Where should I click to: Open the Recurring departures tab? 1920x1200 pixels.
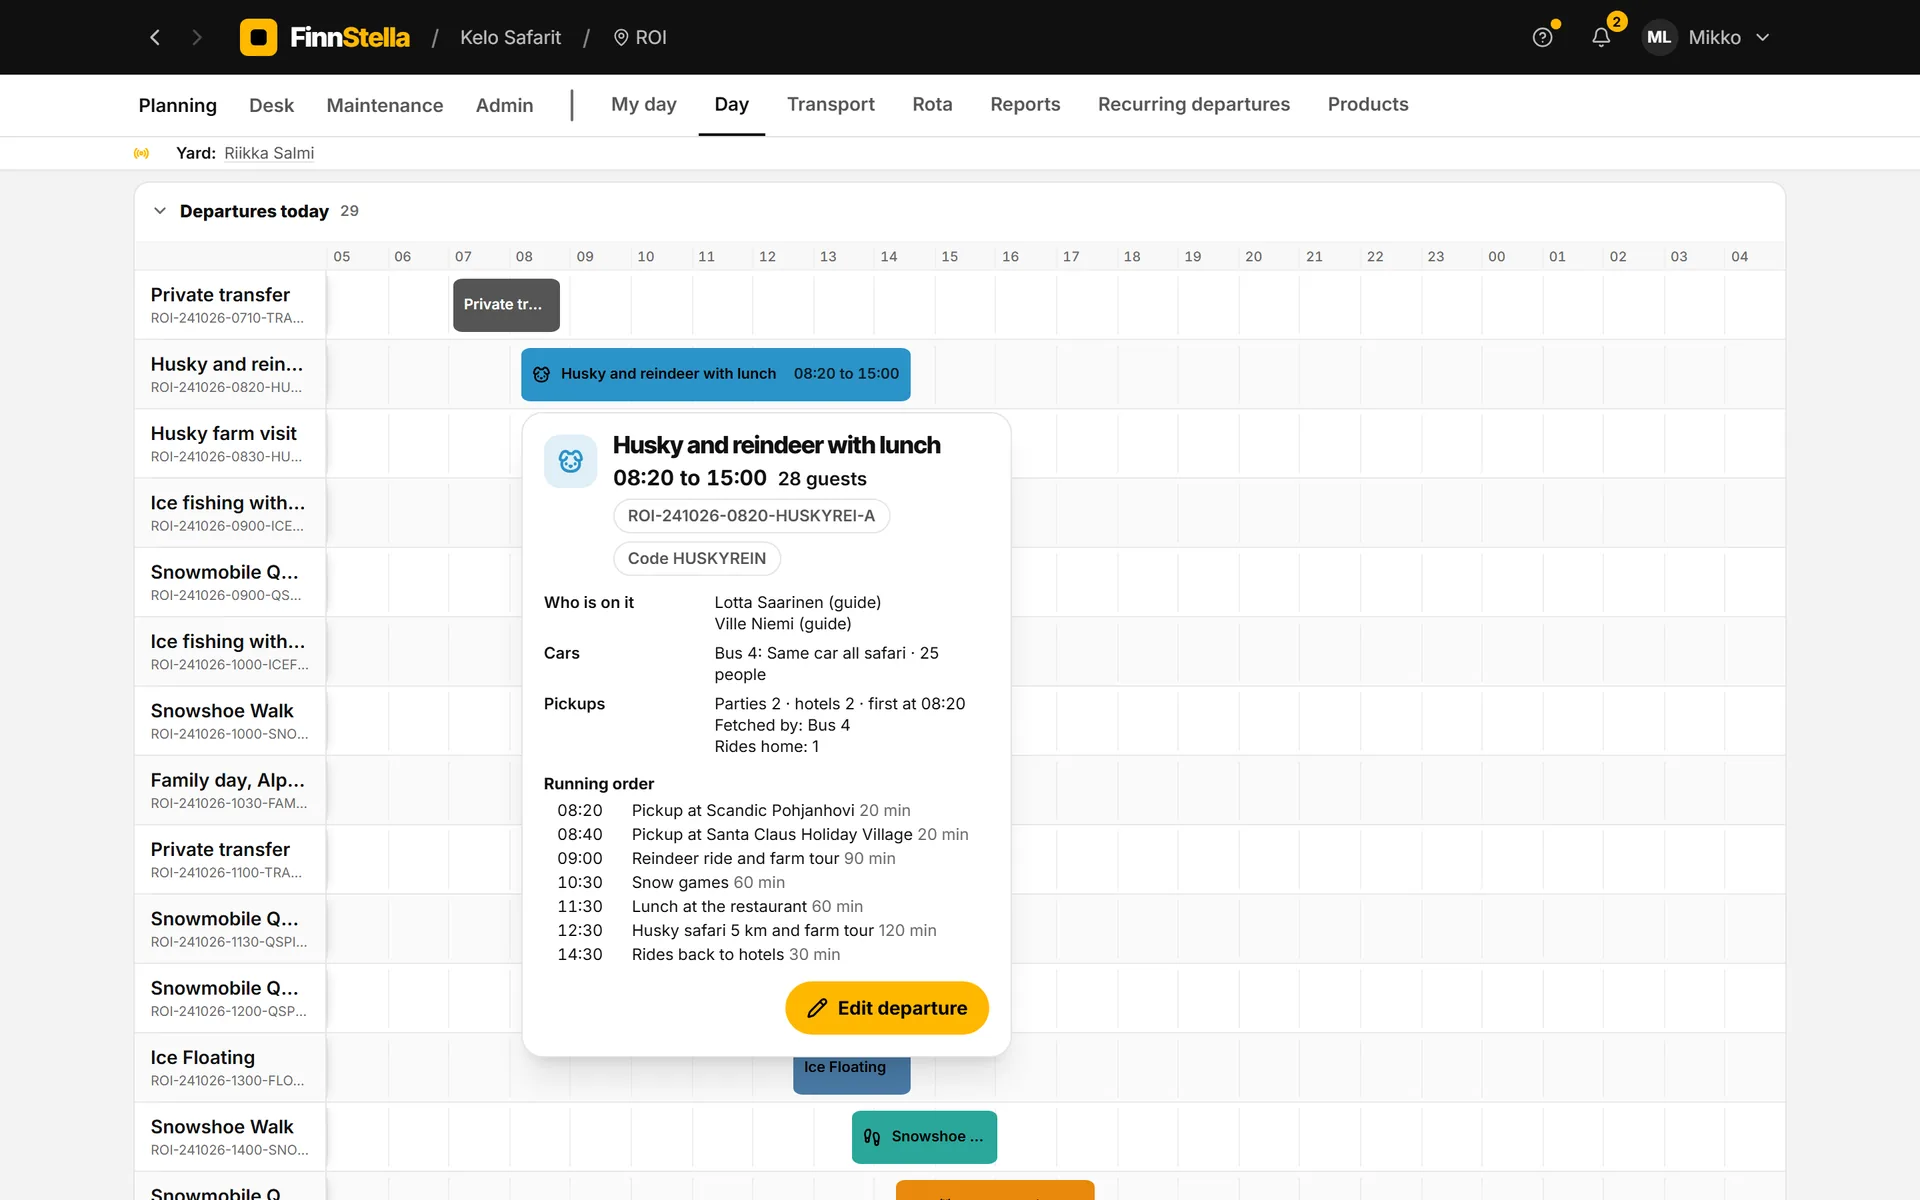tap(1194, 104)
